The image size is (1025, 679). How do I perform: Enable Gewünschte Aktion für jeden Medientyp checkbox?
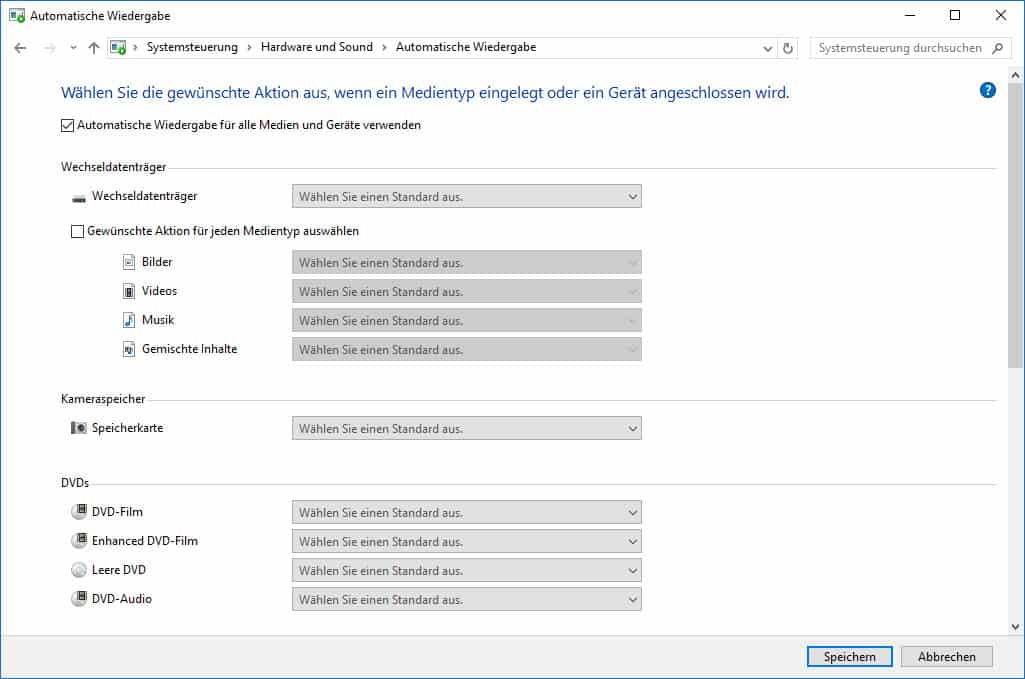tap(78, 231)
